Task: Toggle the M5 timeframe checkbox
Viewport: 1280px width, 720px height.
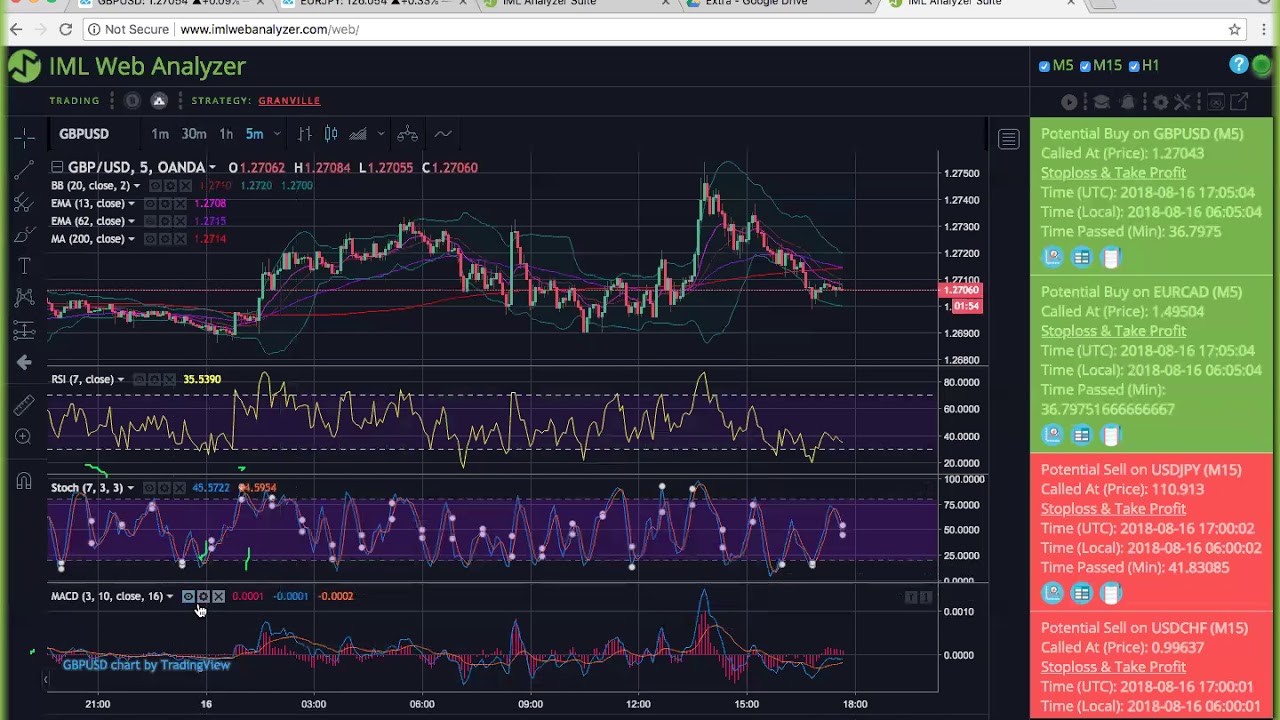Action: coord(1045,66)
